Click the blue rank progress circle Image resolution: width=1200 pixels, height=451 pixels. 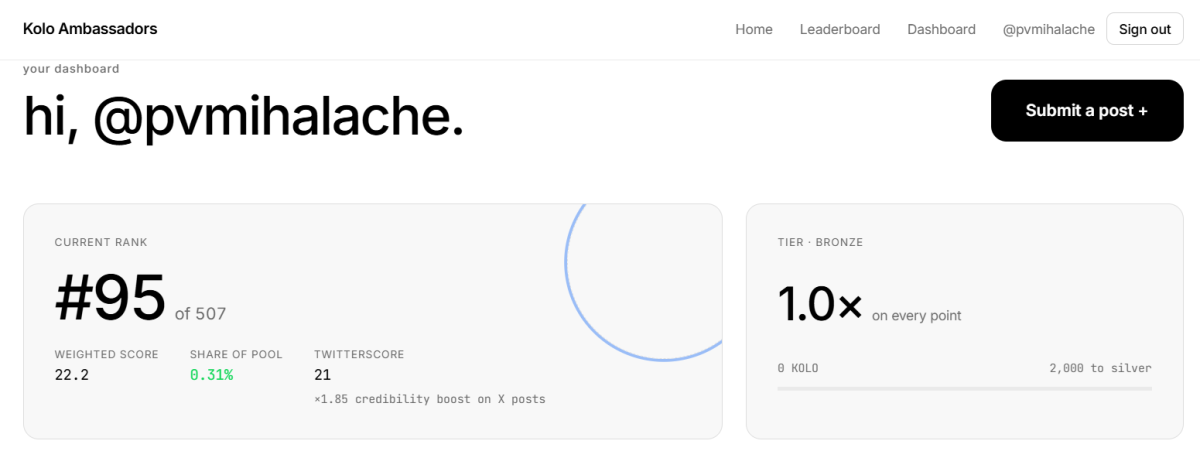click(644, 282)
